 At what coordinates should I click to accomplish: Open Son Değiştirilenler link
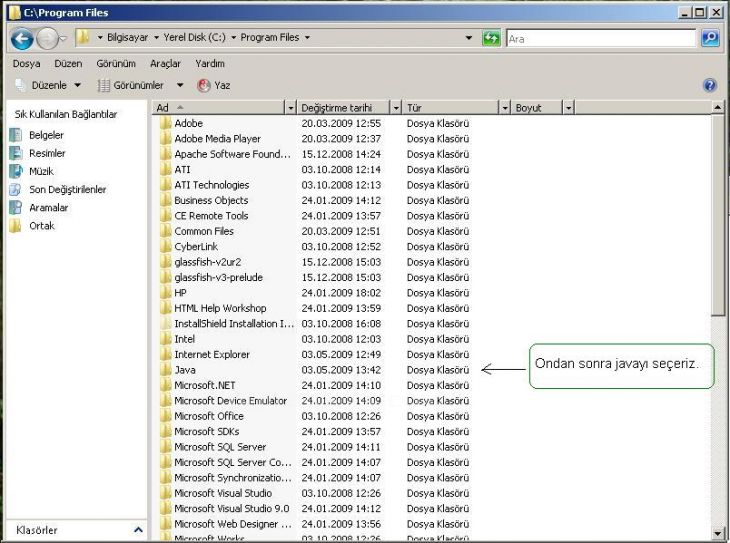[68, 190]
